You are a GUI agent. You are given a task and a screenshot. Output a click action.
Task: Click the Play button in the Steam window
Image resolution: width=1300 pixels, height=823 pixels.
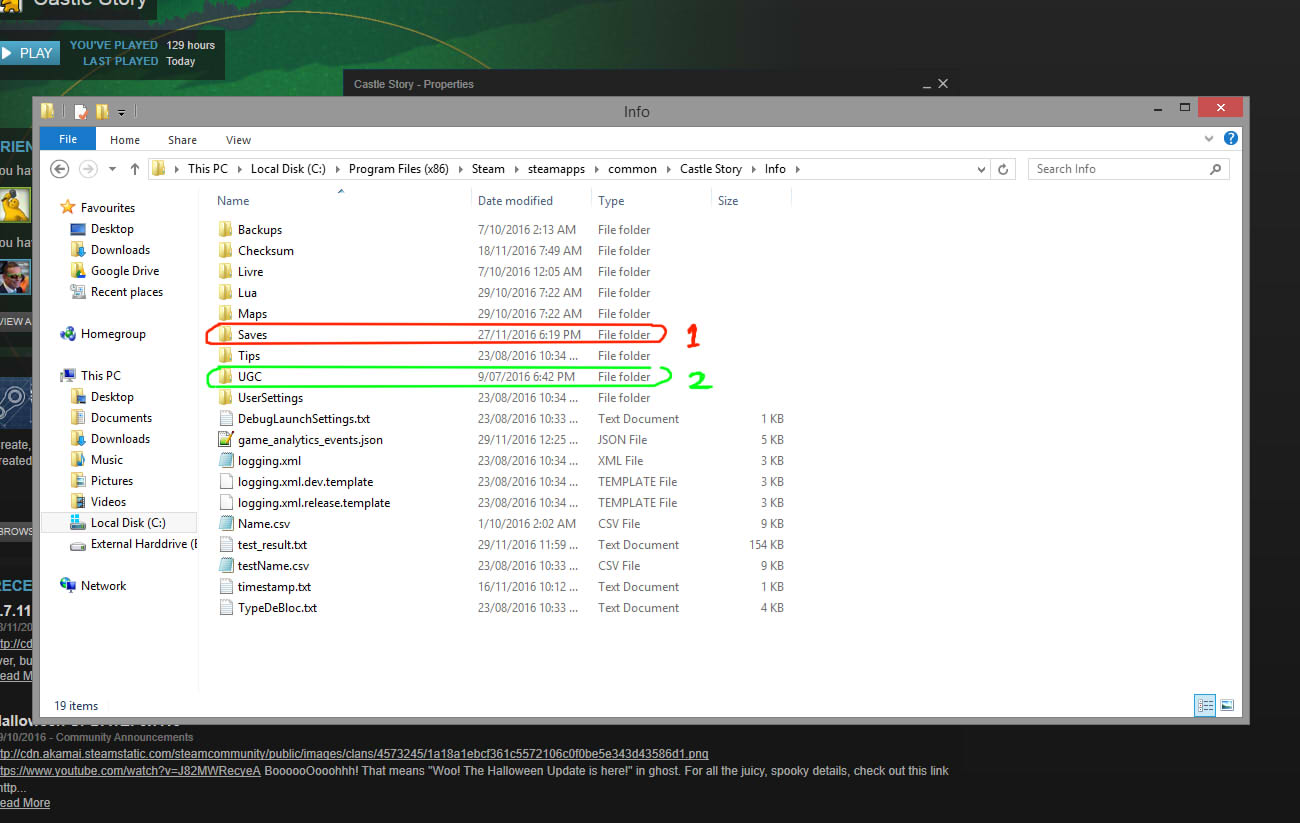pos(29,53)
